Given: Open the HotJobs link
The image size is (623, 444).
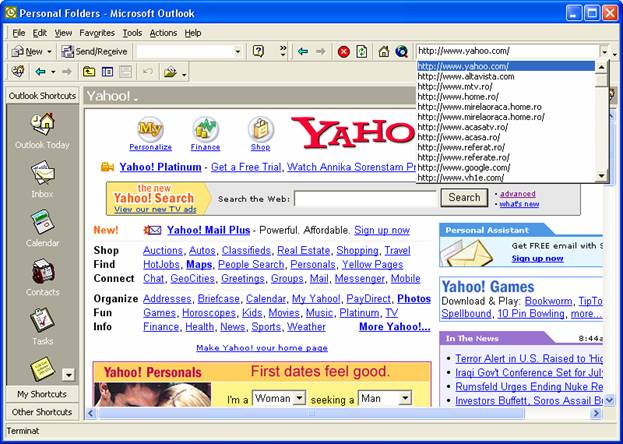Looking at the screenshot, I should 161,265.
